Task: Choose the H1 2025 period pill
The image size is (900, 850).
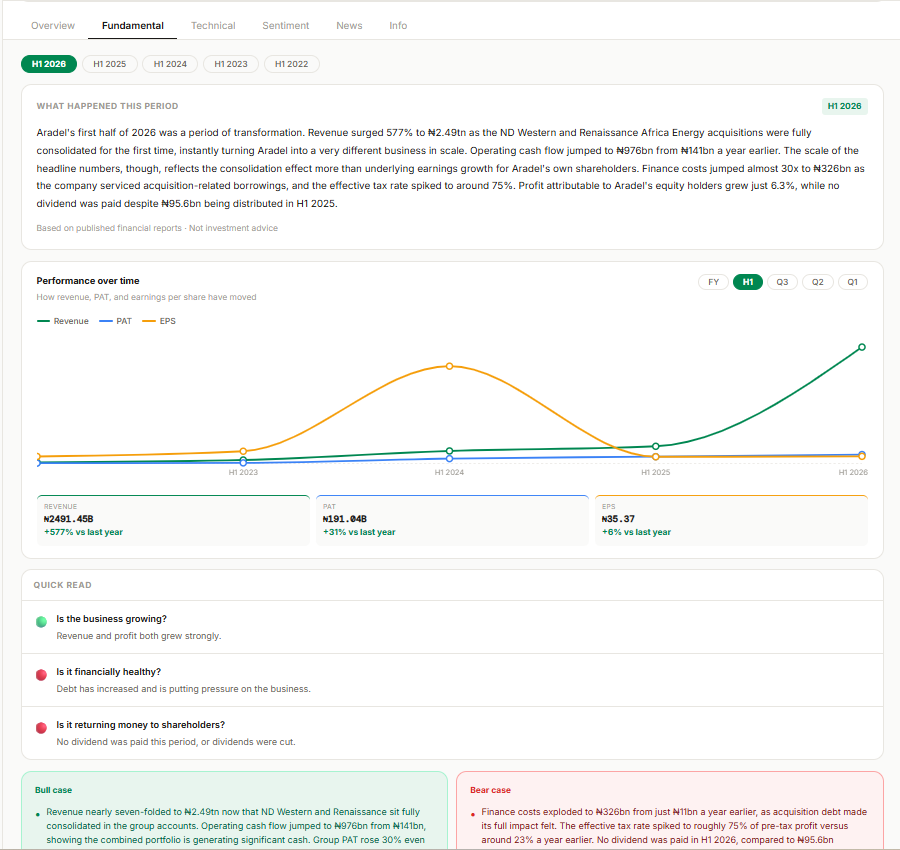Action: pyautogui.click(x=110, y=64)
